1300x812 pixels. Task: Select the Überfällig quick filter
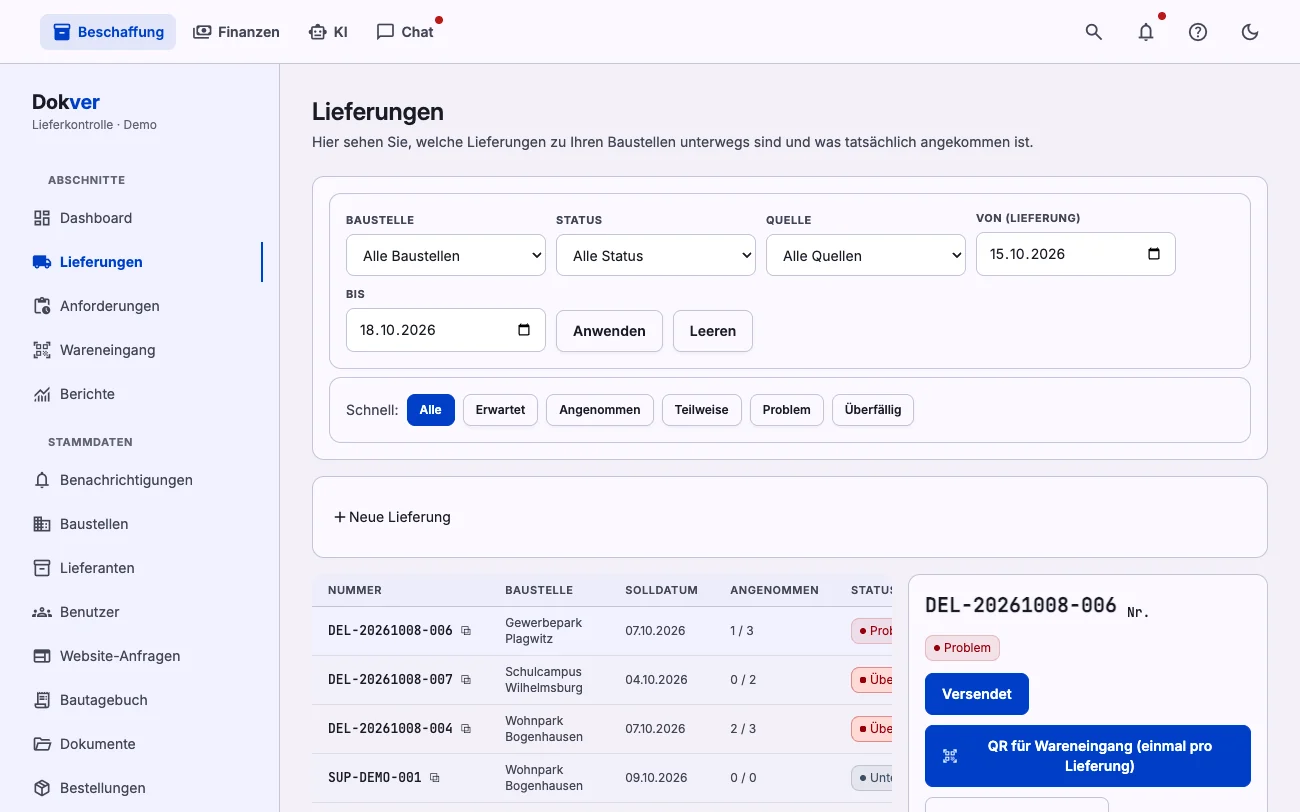(873, 410)
